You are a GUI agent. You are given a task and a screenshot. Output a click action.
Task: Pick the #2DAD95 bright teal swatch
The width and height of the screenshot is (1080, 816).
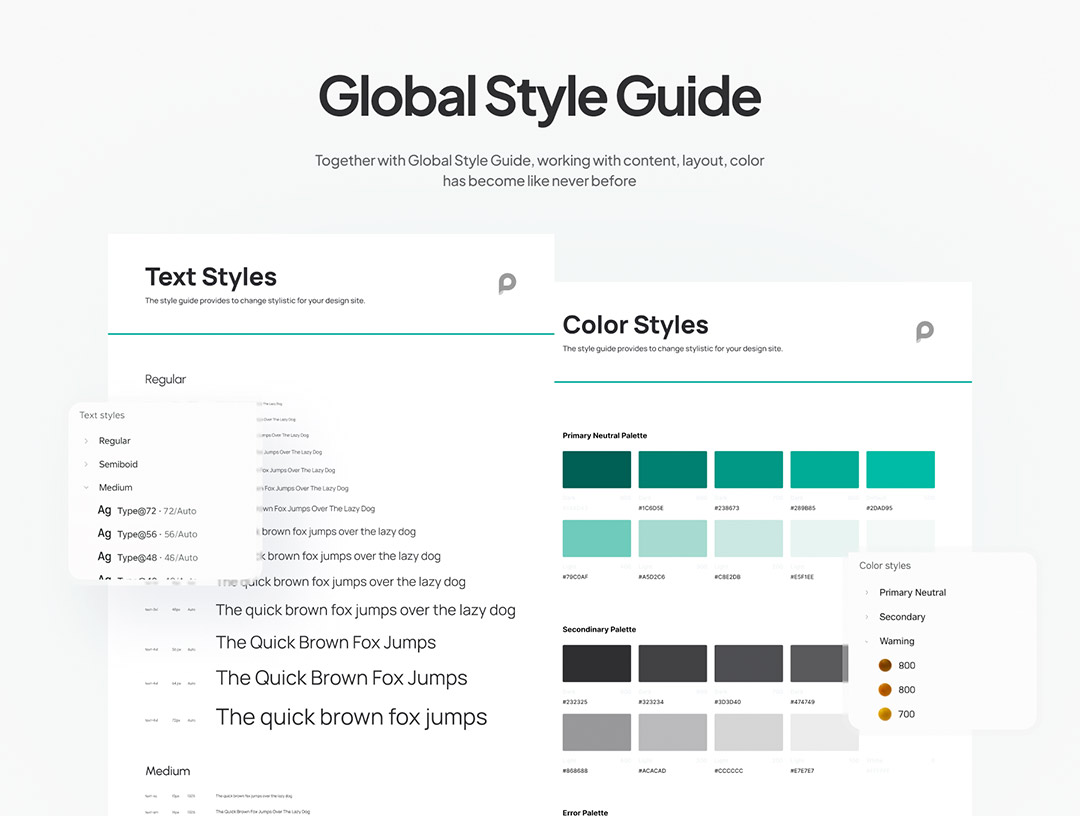click(900, 470)
